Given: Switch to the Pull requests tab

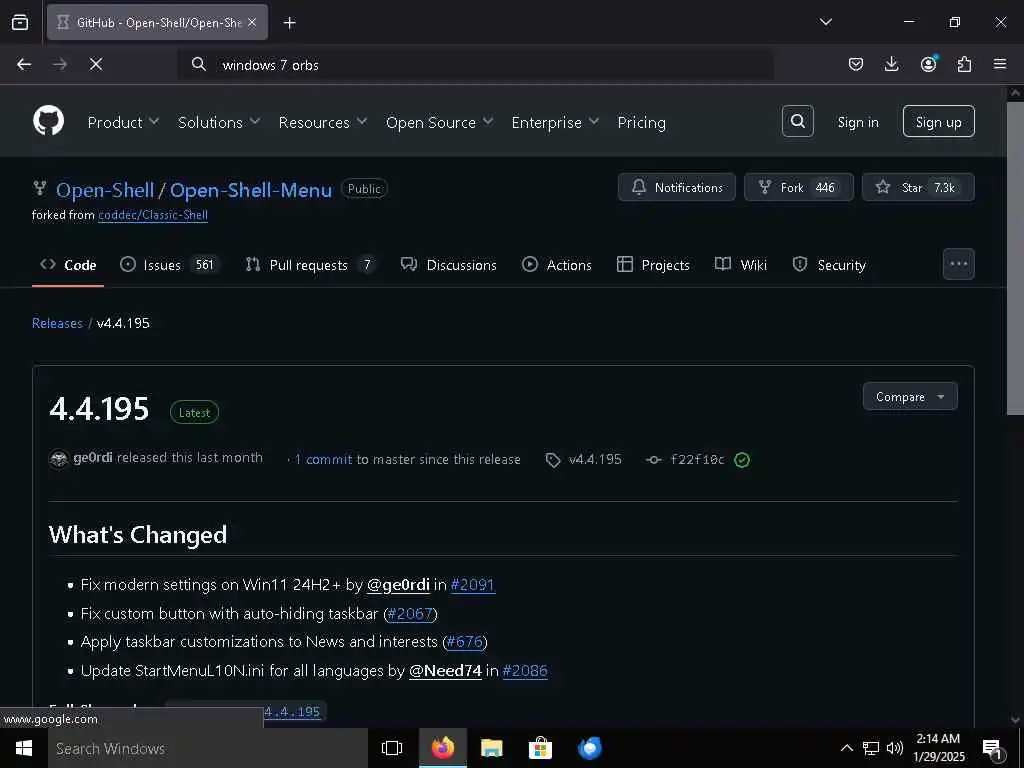Looking at the screenshot, I should pyautogui.click(x=310, y=264).
